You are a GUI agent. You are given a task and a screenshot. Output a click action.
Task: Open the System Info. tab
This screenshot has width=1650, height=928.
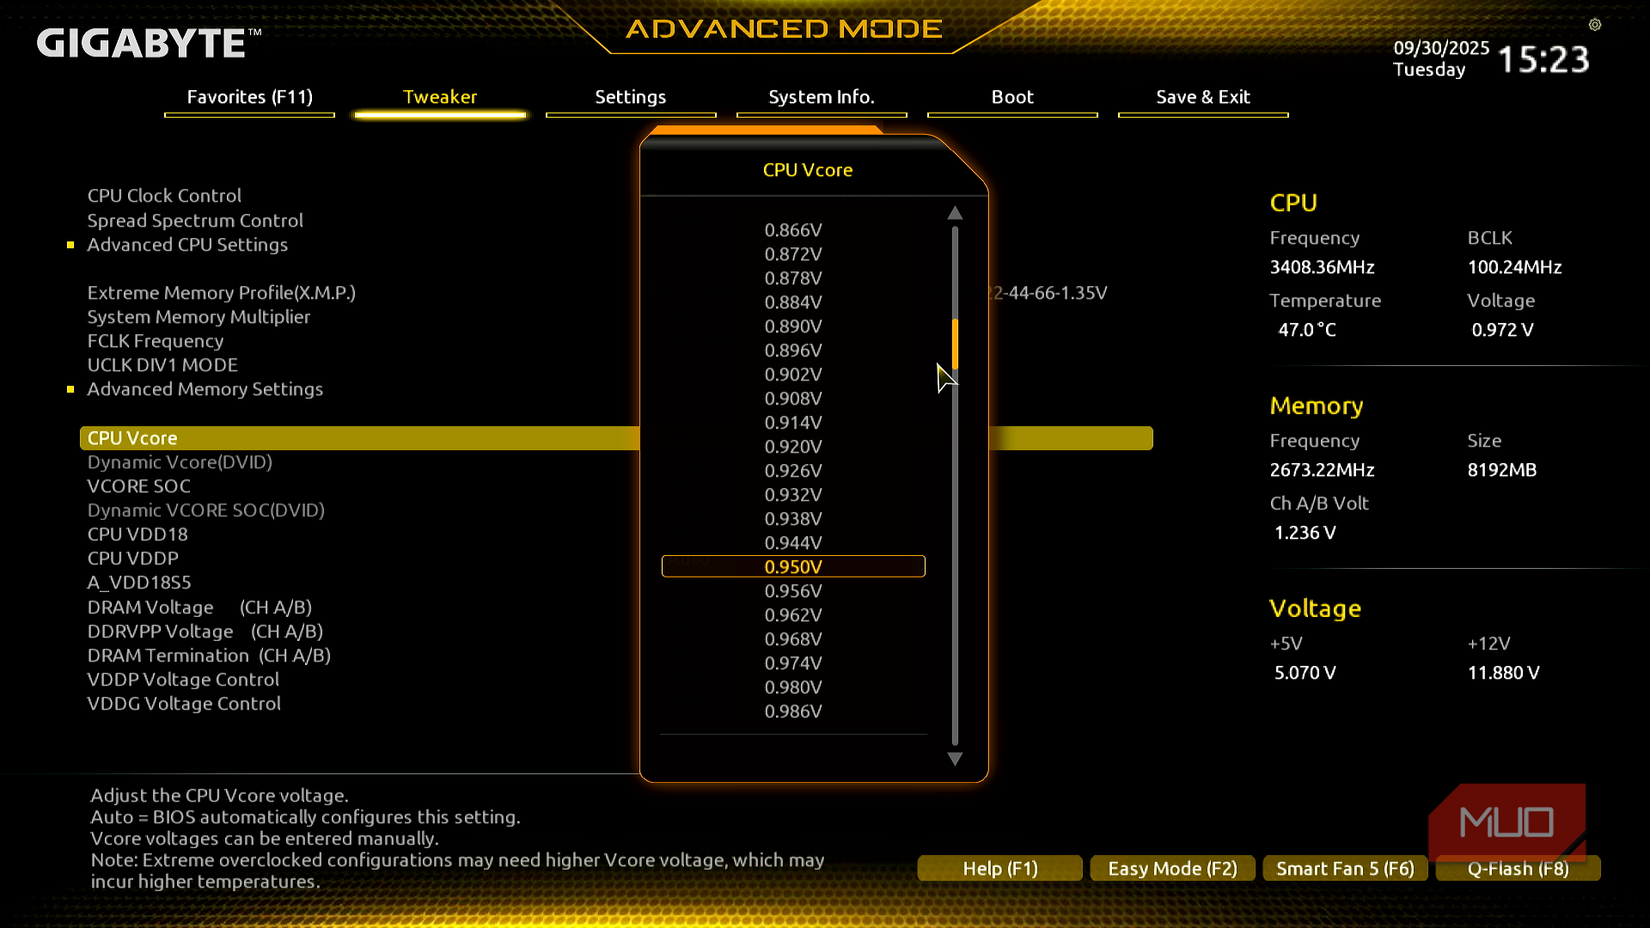[821, 97]
